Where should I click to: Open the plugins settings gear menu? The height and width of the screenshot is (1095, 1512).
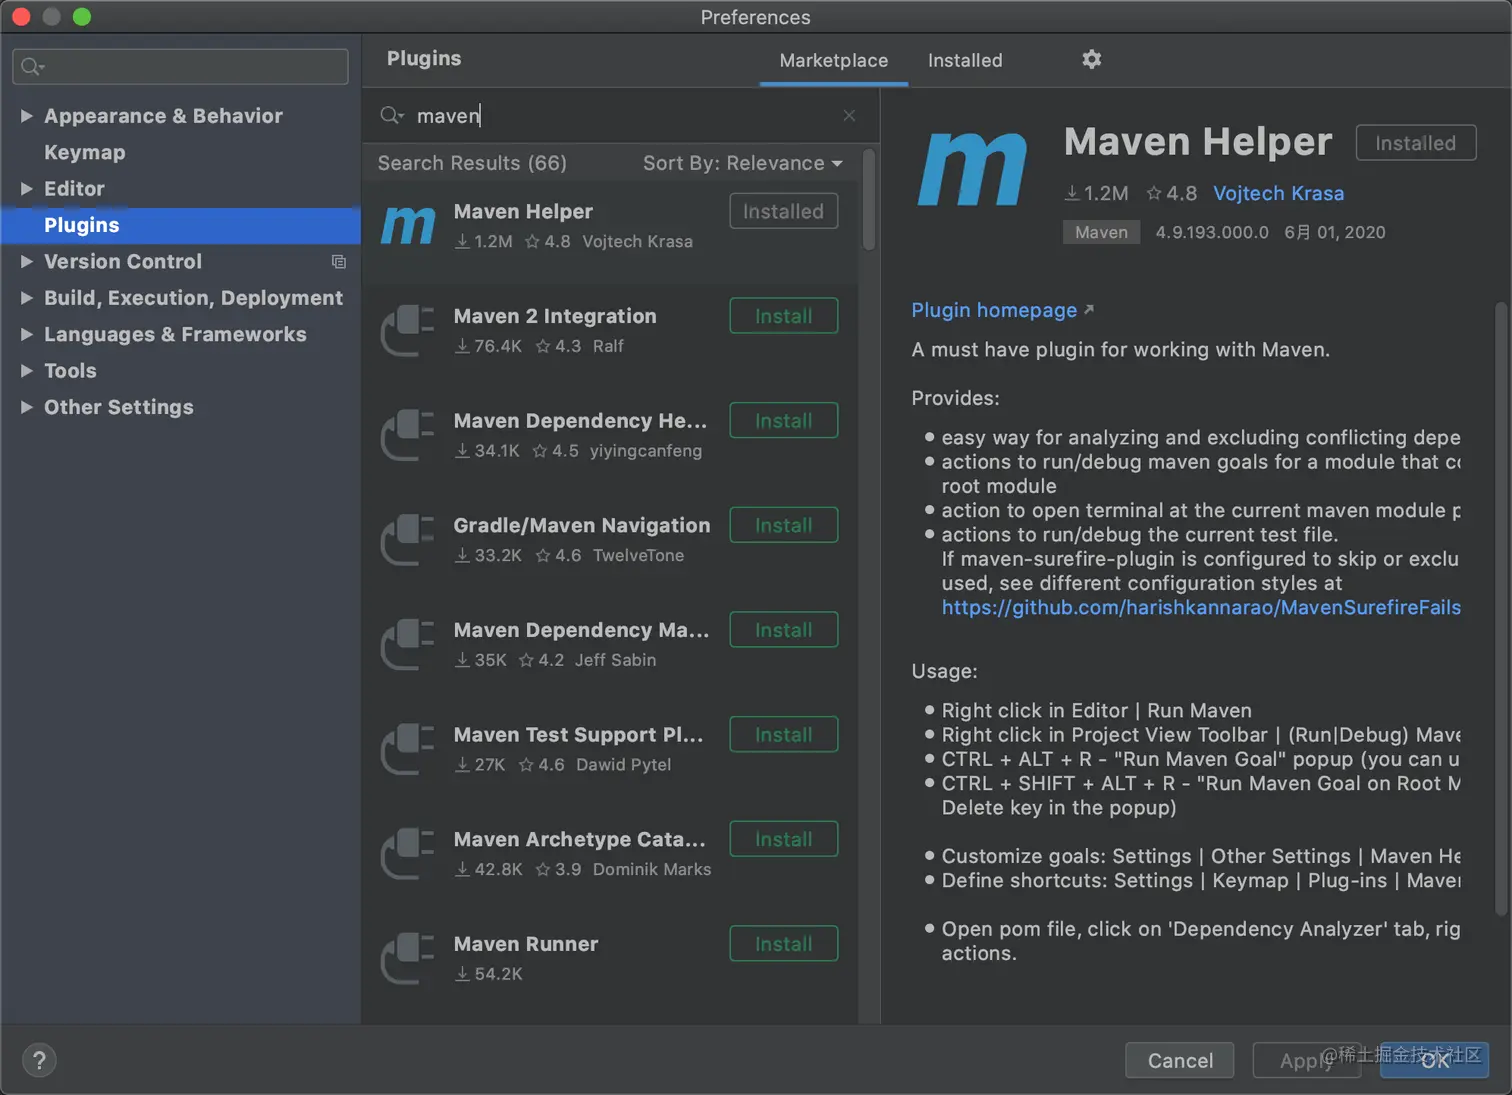[x=1092, y=59]
